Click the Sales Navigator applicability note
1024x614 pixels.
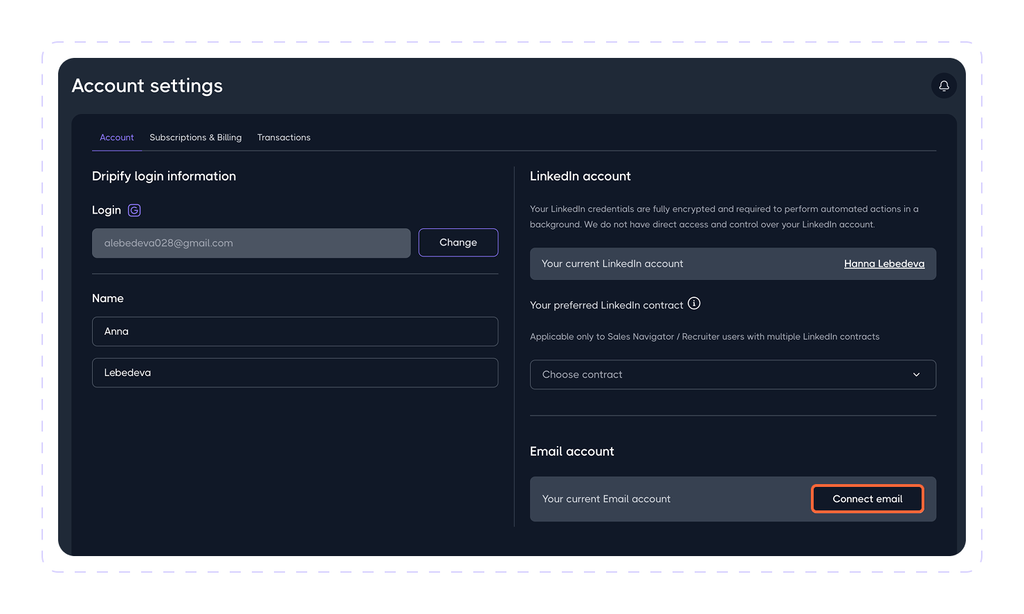tap(704, 336)
